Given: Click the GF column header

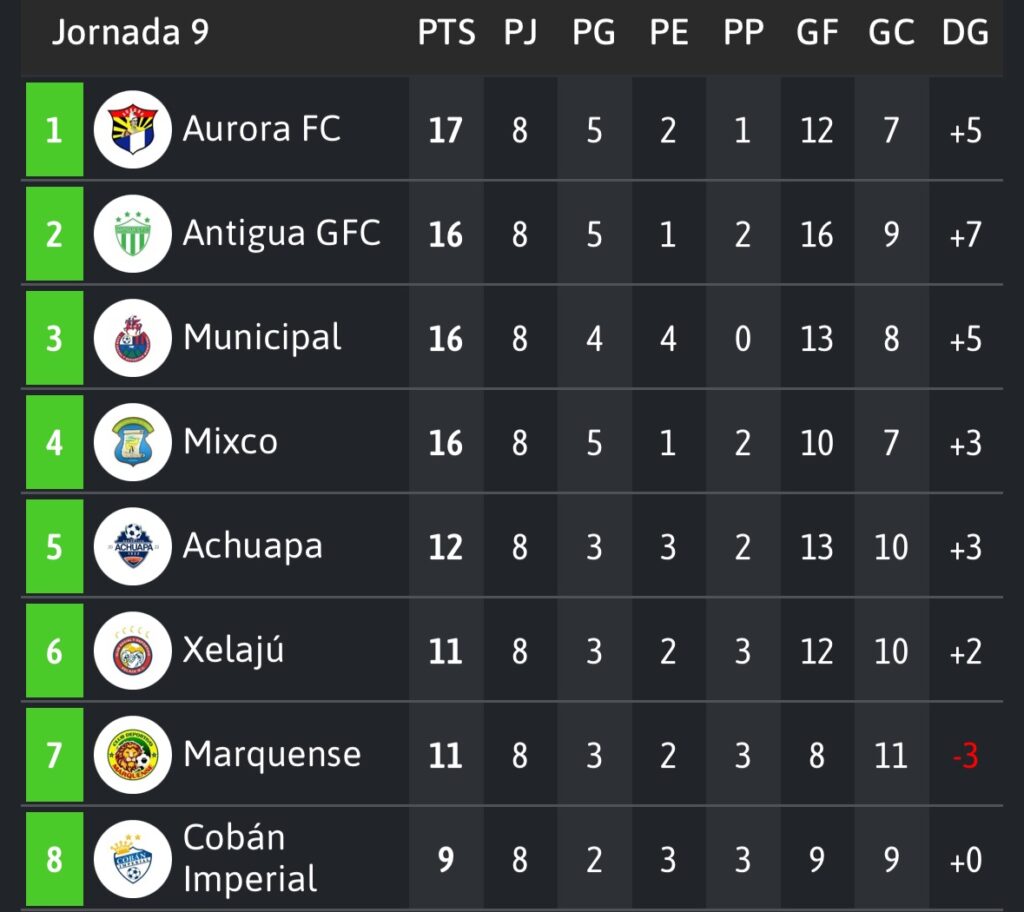Looking at the screenshot, I should tap(817, 32).
